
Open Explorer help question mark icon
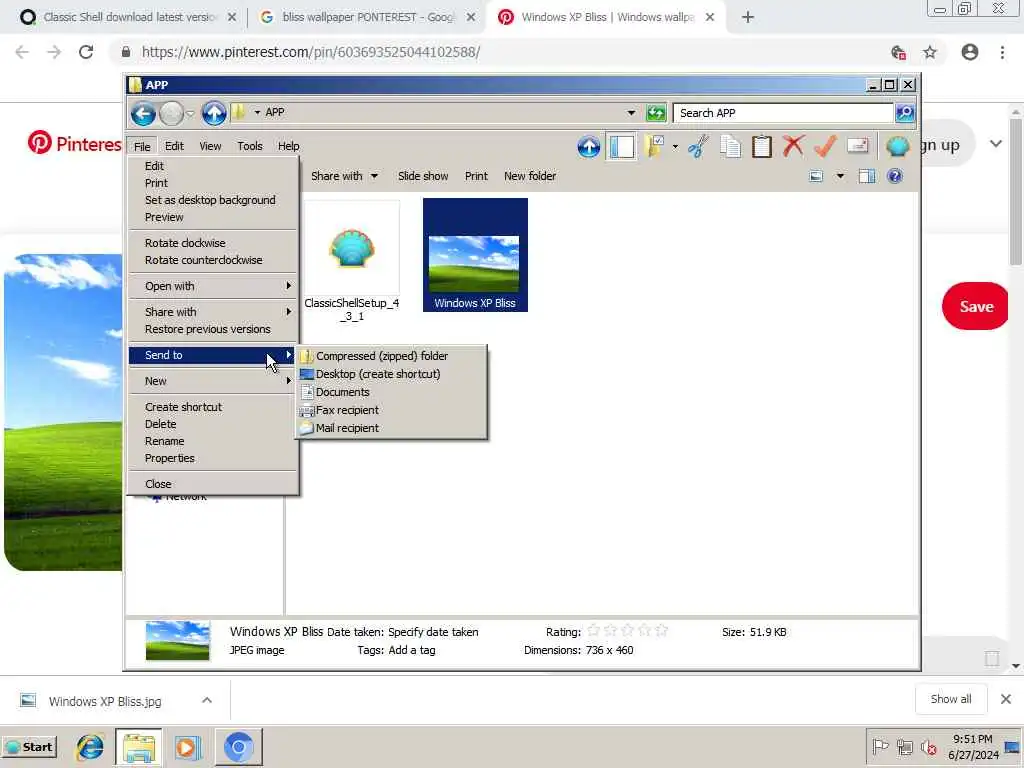(895, 176)
